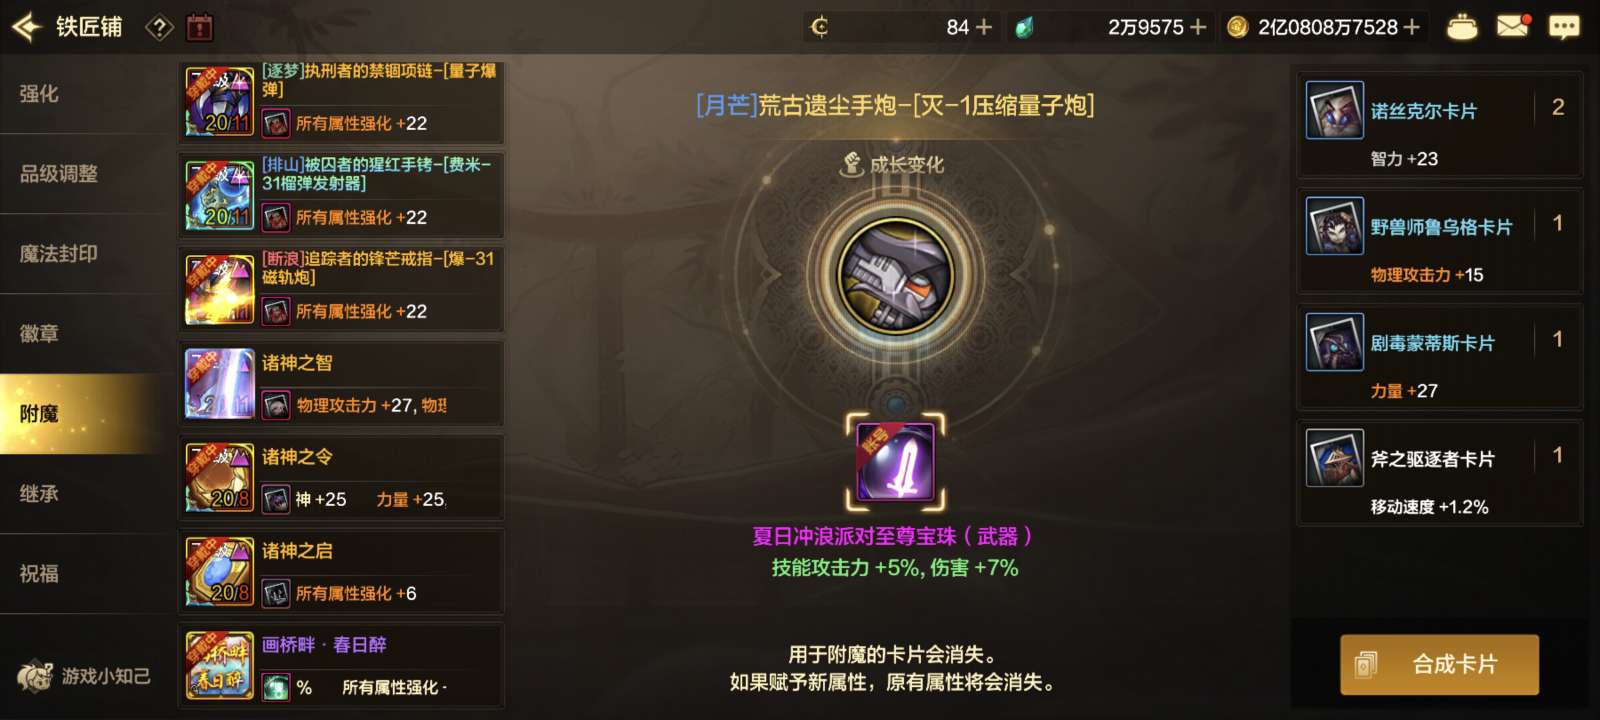Switch to the 强化 tab
The width and height of the screenshot is (1600, 720).
39,94
